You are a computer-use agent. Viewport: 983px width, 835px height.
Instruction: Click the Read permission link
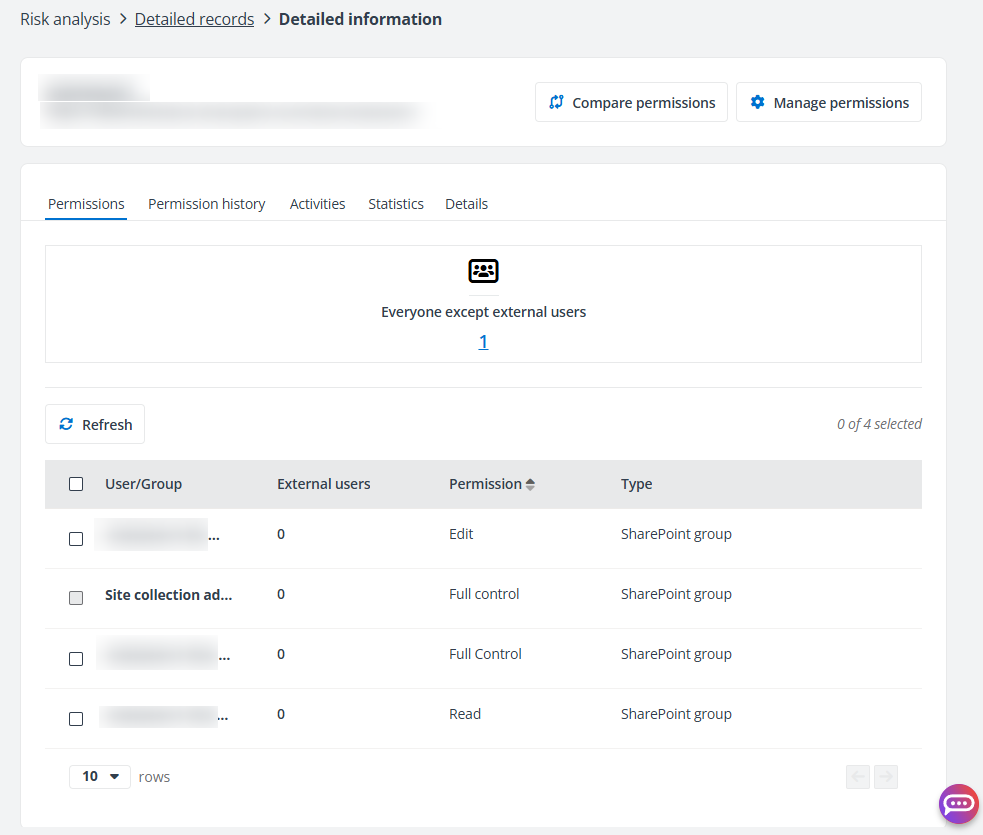click(x=465, y=713)
